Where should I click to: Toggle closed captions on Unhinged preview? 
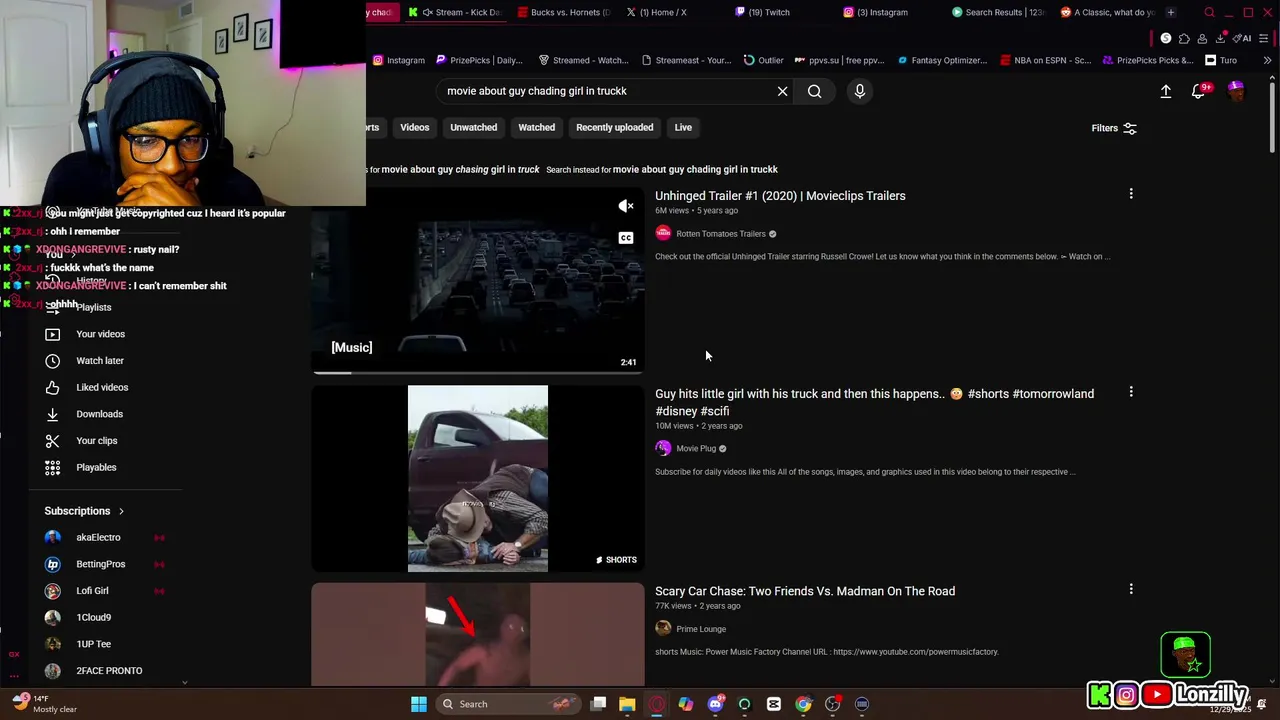coord(626,238)
